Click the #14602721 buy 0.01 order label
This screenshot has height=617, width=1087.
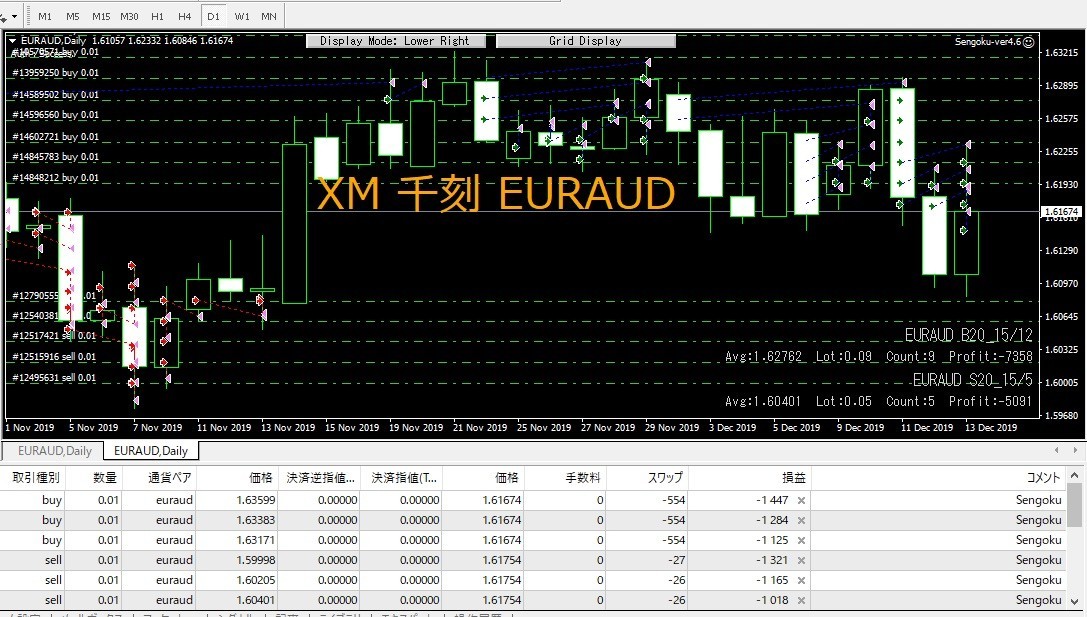click(x=55, y=137)
